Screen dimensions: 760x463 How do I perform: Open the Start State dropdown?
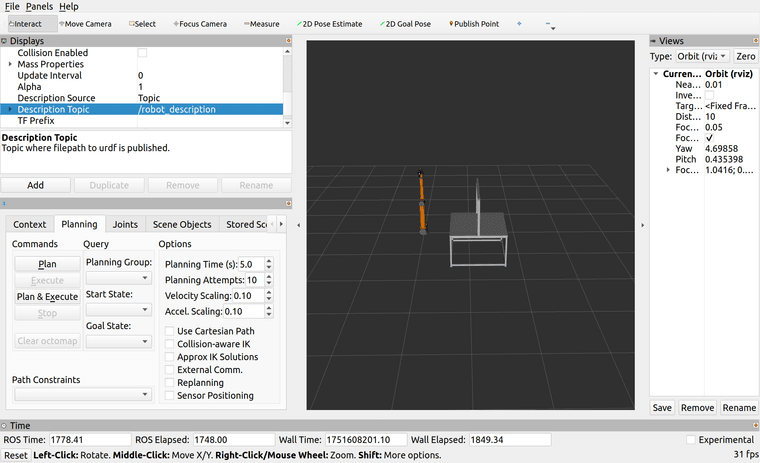pyautogui.click(x=119, y=309)
